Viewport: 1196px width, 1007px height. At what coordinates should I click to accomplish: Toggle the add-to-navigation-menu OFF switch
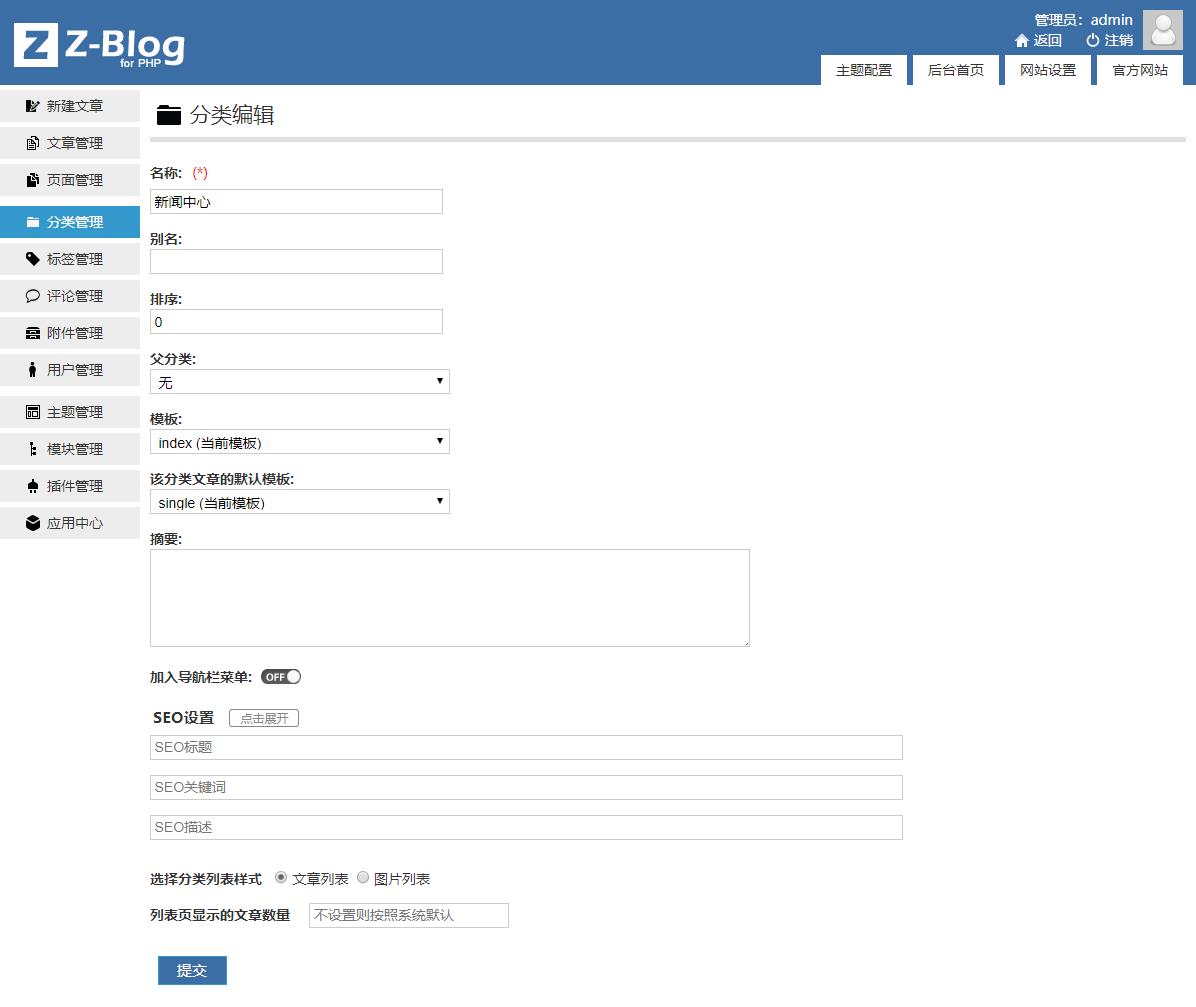(281, 677)
